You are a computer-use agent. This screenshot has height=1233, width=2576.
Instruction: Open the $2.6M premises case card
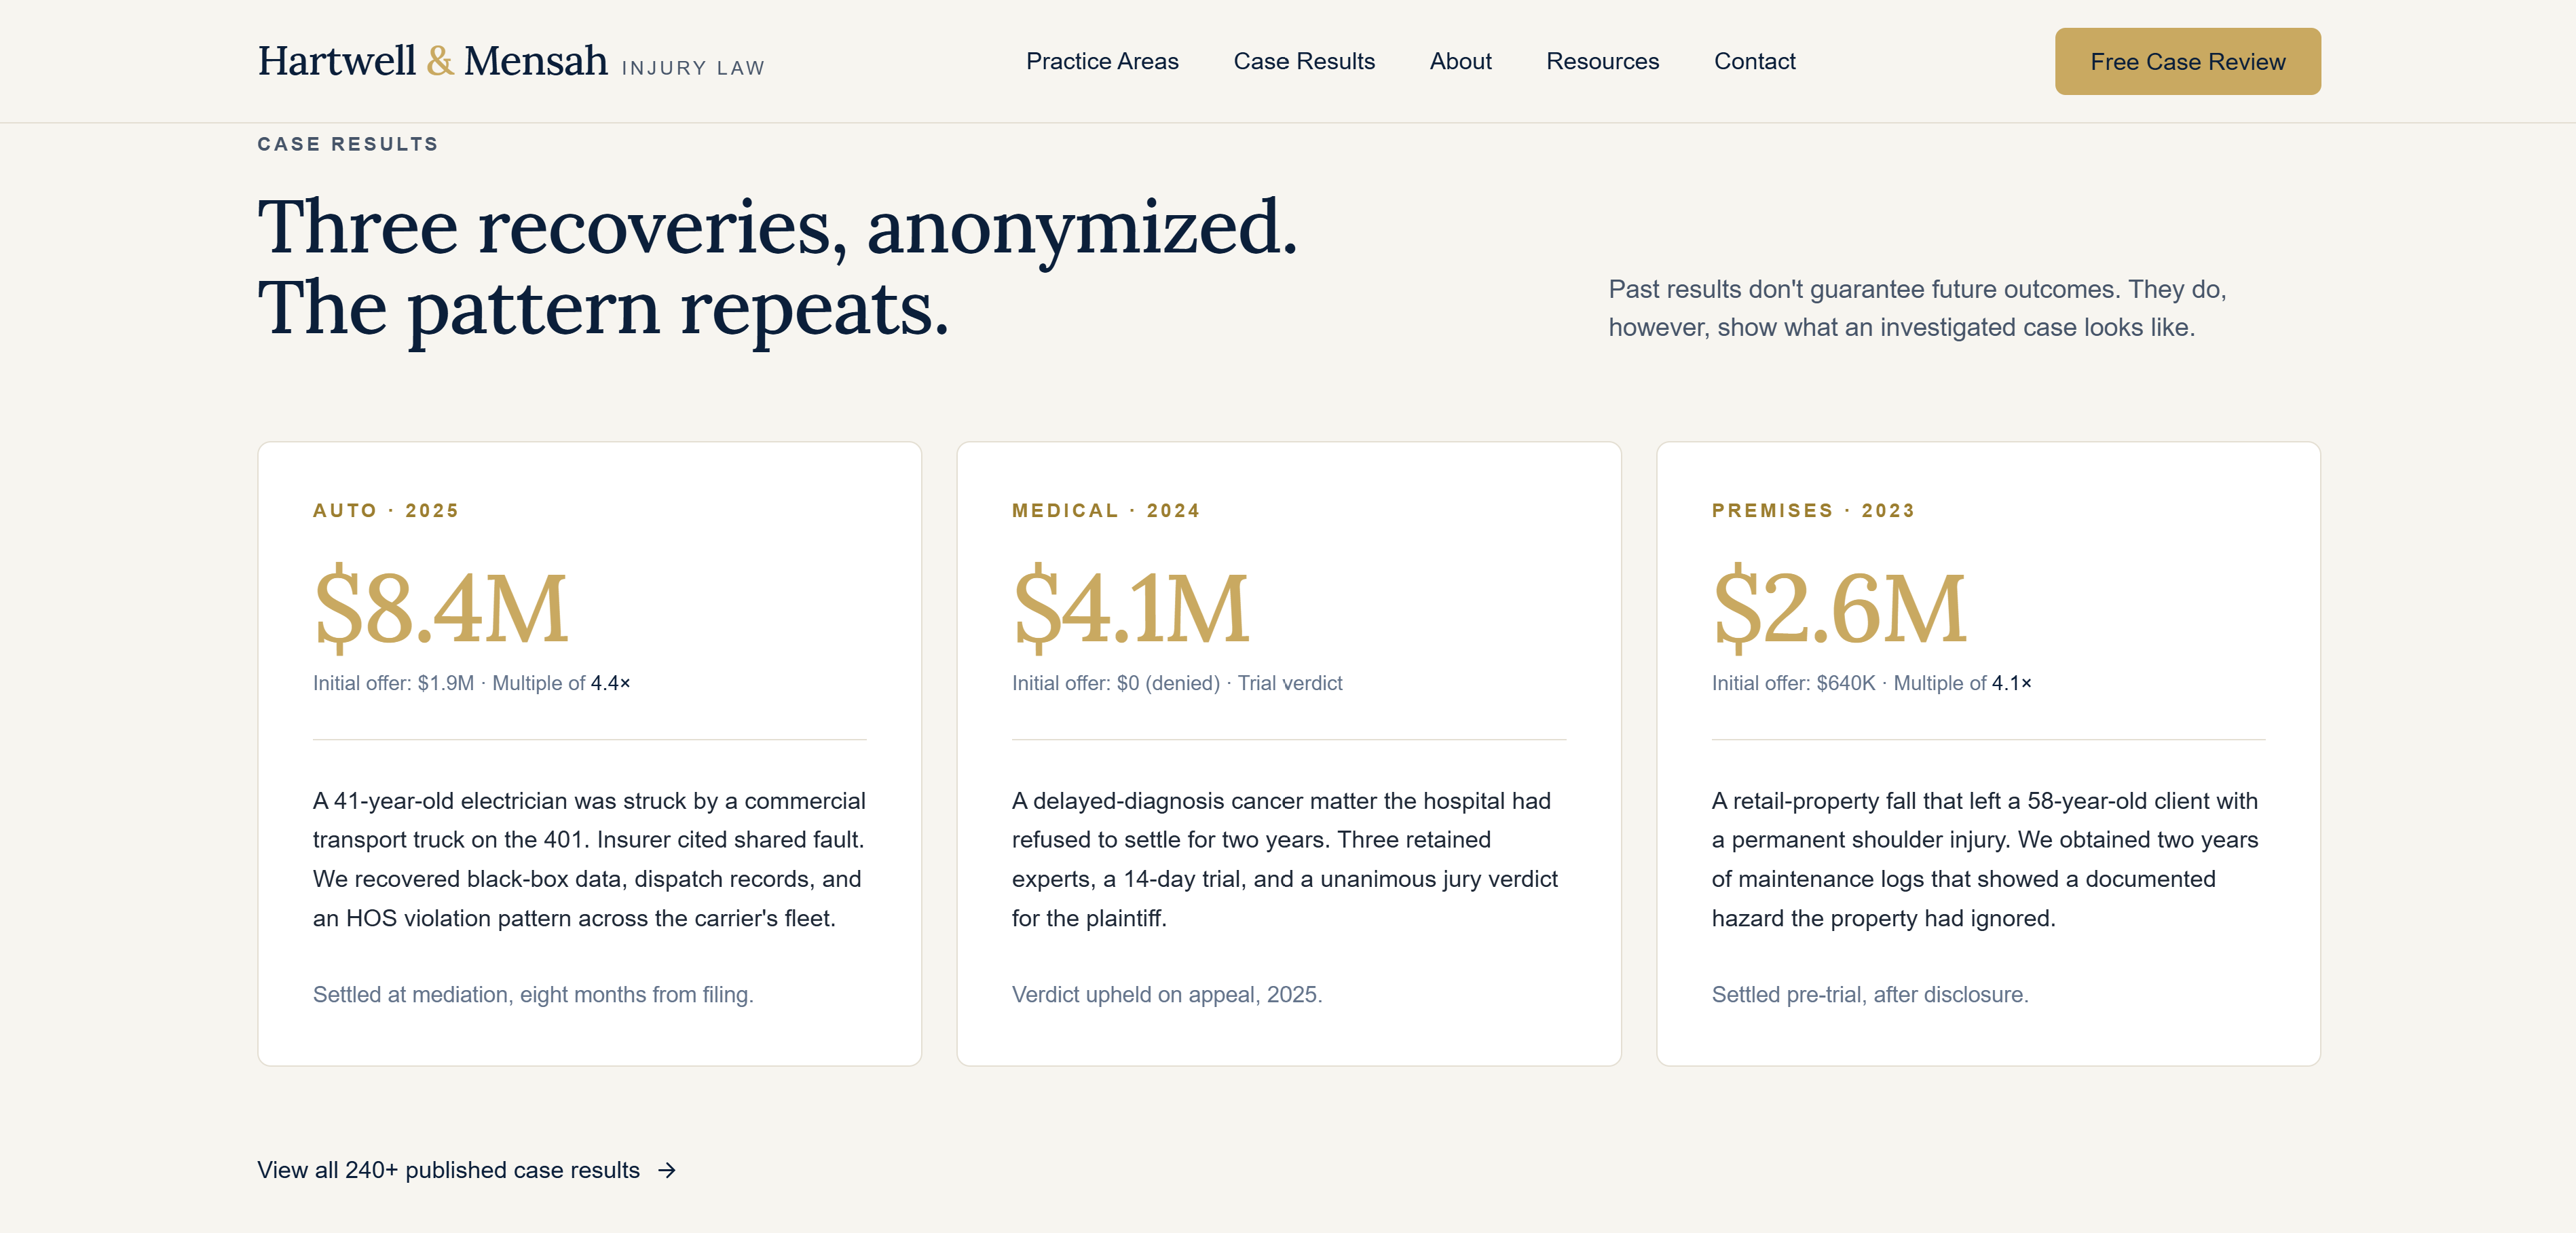coord(1987,753)
